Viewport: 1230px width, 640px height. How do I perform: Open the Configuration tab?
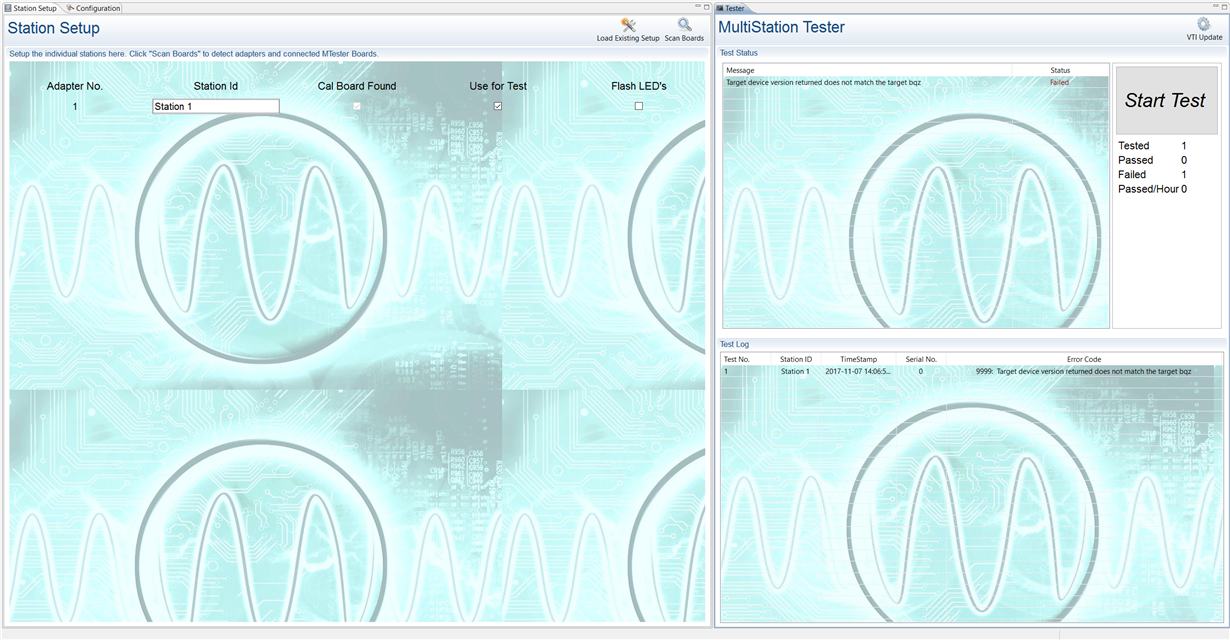pos(93,8)
